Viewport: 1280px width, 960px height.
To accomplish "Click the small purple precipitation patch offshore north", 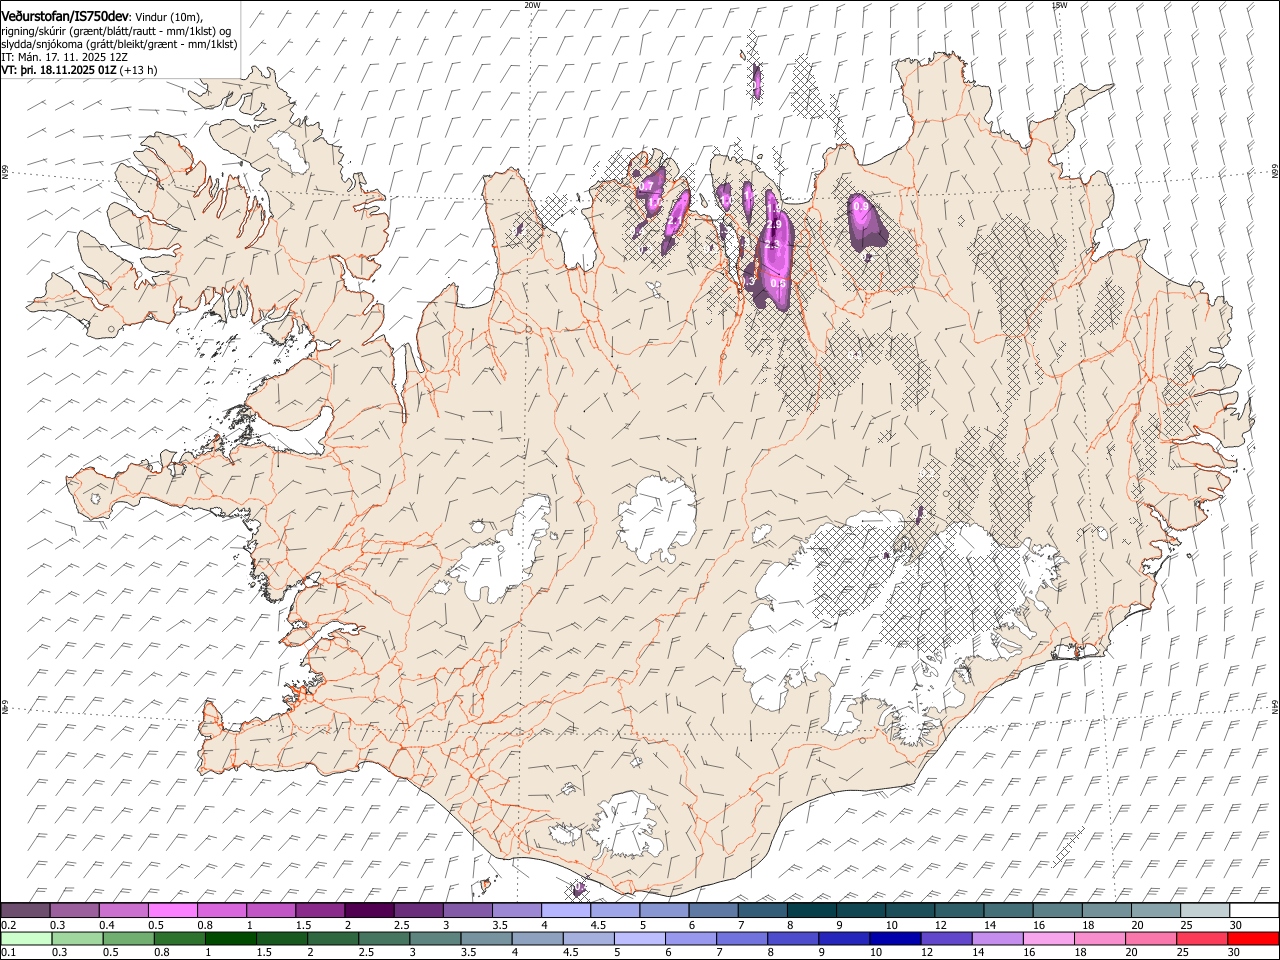I will pos(757,83).
